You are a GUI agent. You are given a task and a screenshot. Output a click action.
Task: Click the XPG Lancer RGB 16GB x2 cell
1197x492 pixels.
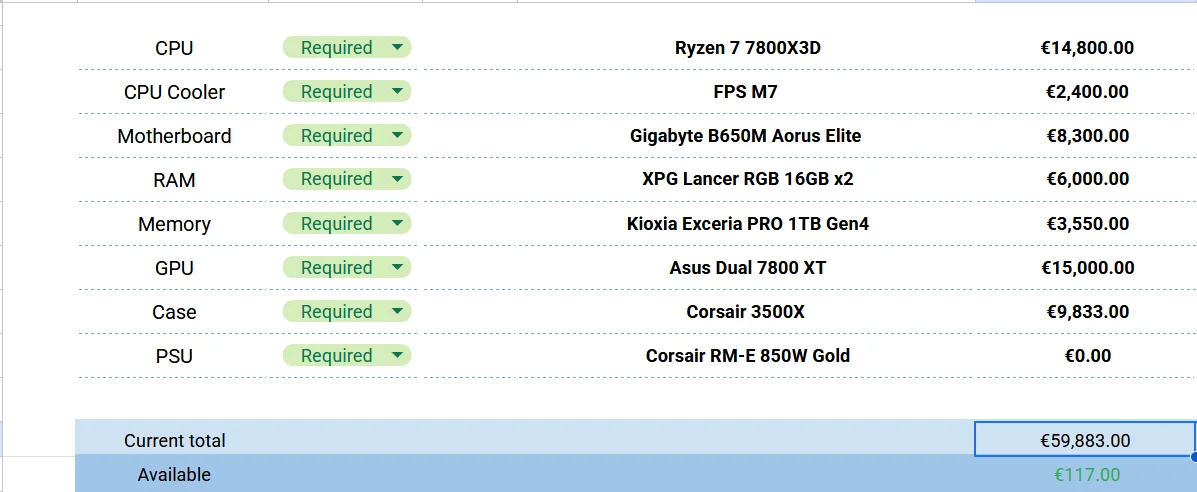747,180
